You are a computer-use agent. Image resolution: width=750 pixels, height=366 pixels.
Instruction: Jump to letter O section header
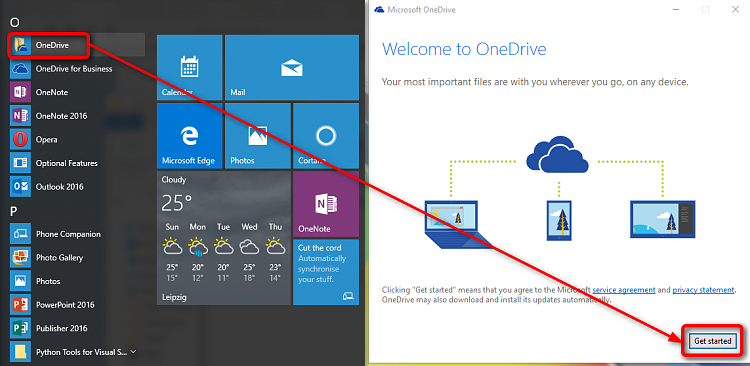(14, 22)
